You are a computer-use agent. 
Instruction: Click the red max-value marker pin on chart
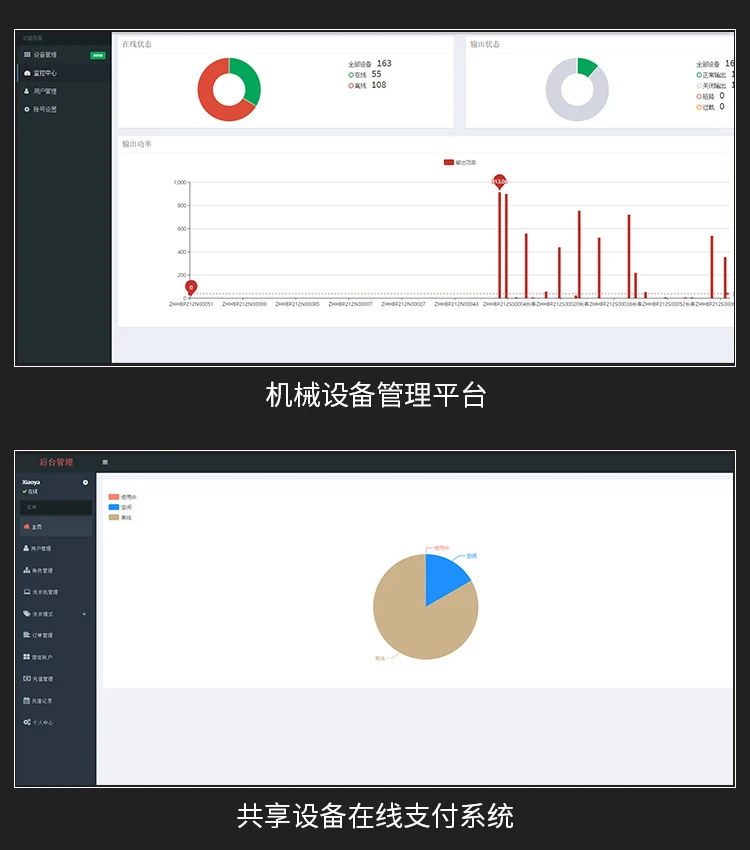click(499, 181)
